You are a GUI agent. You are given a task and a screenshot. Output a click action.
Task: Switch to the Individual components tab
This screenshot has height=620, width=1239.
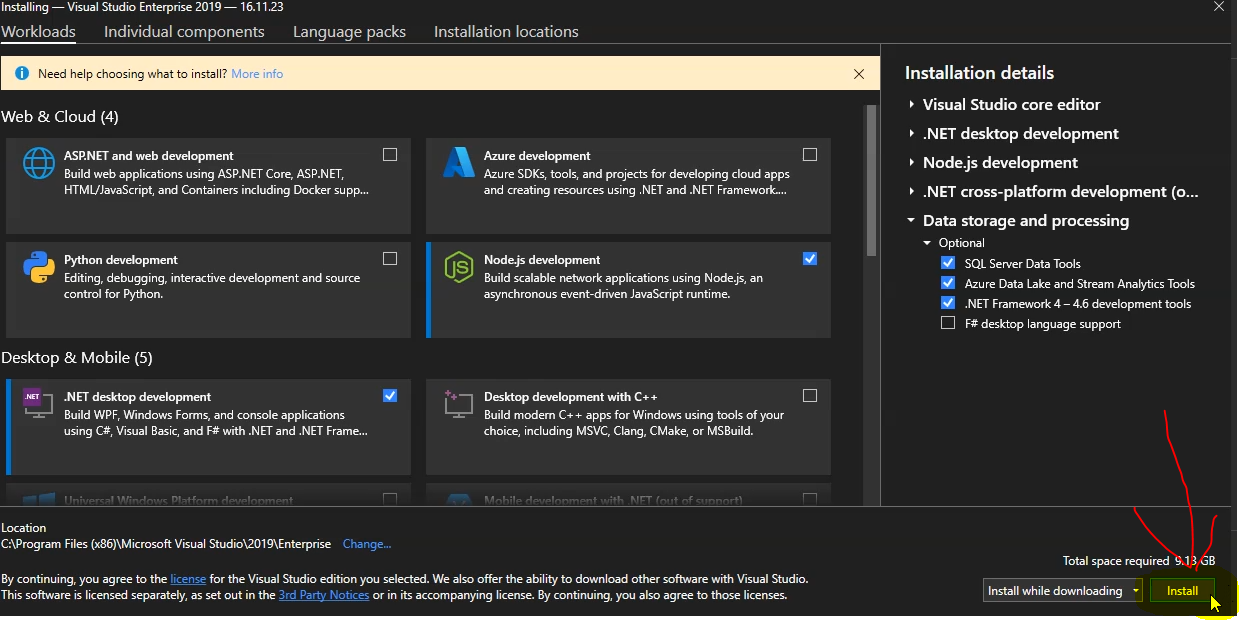click(x=184, y=31)
